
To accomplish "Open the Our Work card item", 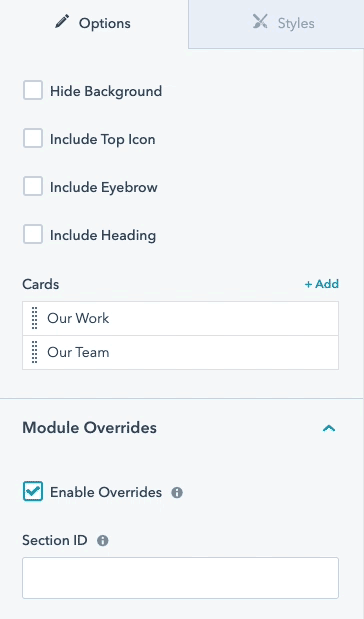I will [x=180, y=319].
